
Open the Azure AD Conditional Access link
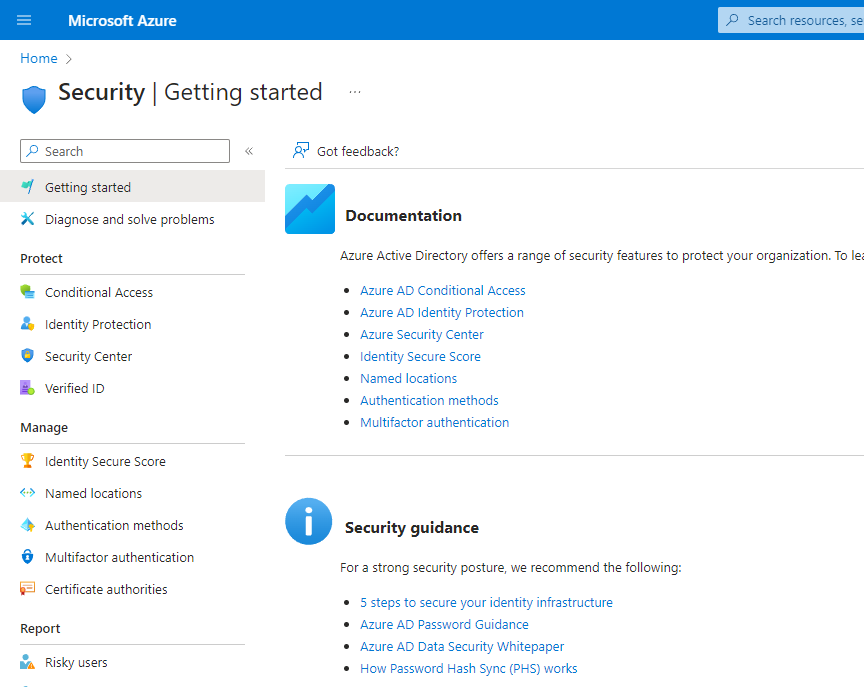pyautogui.click(x=442, y=290)
